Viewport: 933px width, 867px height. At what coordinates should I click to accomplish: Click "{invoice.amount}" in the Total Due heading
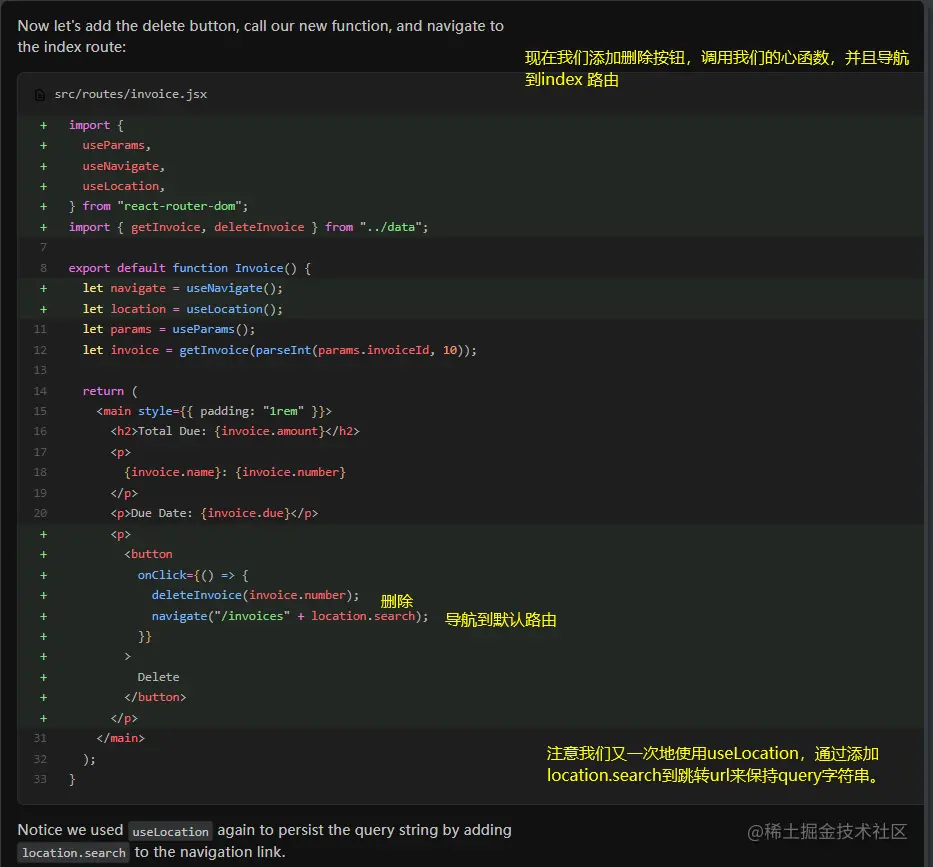pyautogui.click(x=270, y=431)
